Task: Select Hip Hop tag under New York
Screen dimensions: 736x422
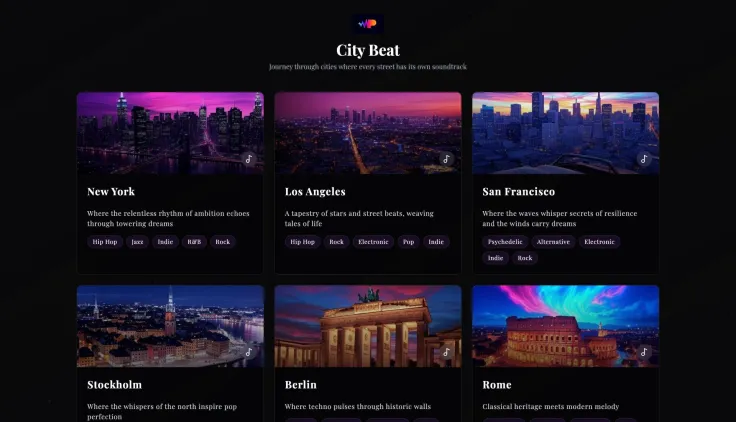Action: tap(105, 242)
